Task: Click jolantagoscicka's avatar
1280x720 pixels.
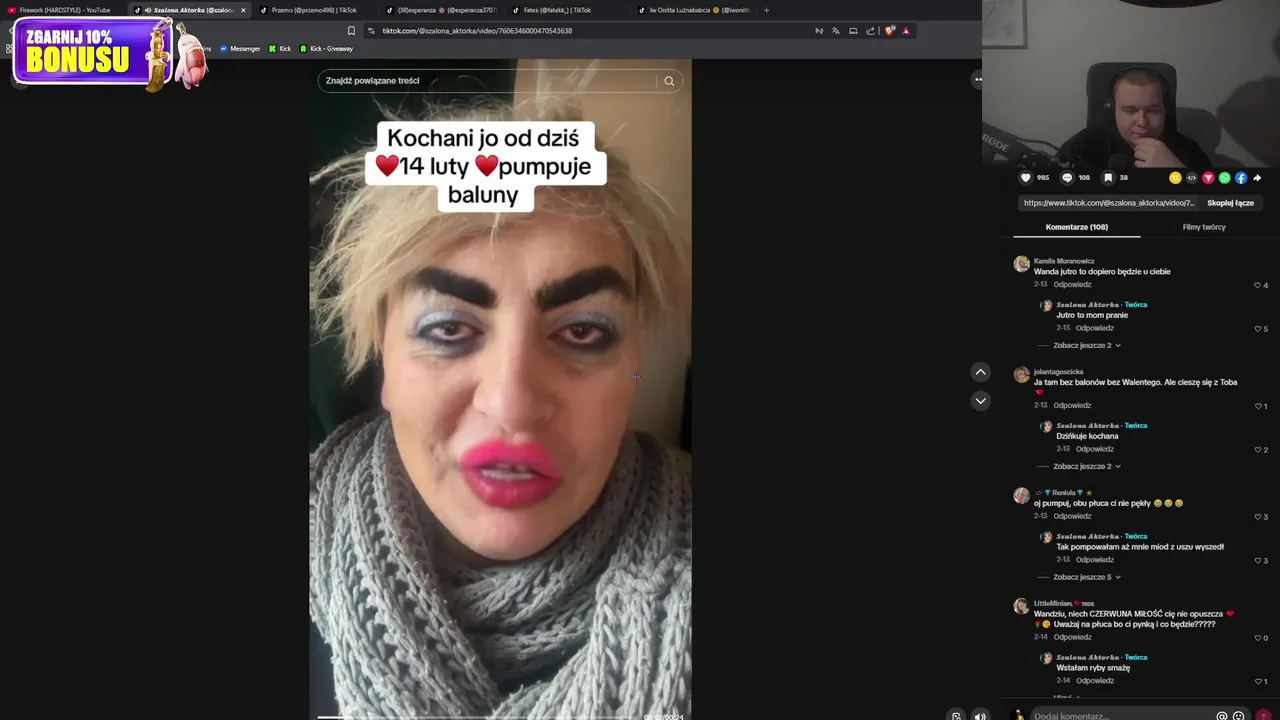Action: pos(1021,375)
